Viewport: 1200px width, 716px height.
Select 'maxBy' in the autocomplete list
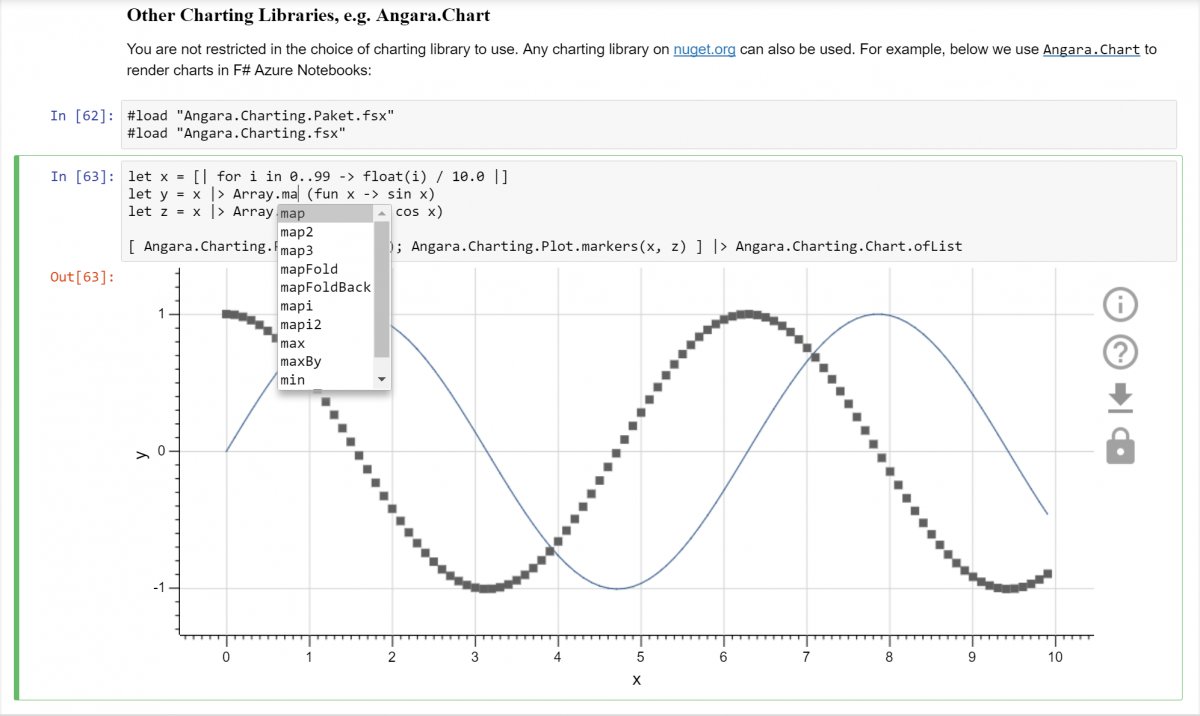pyautogui.click(x=325, y=361)
